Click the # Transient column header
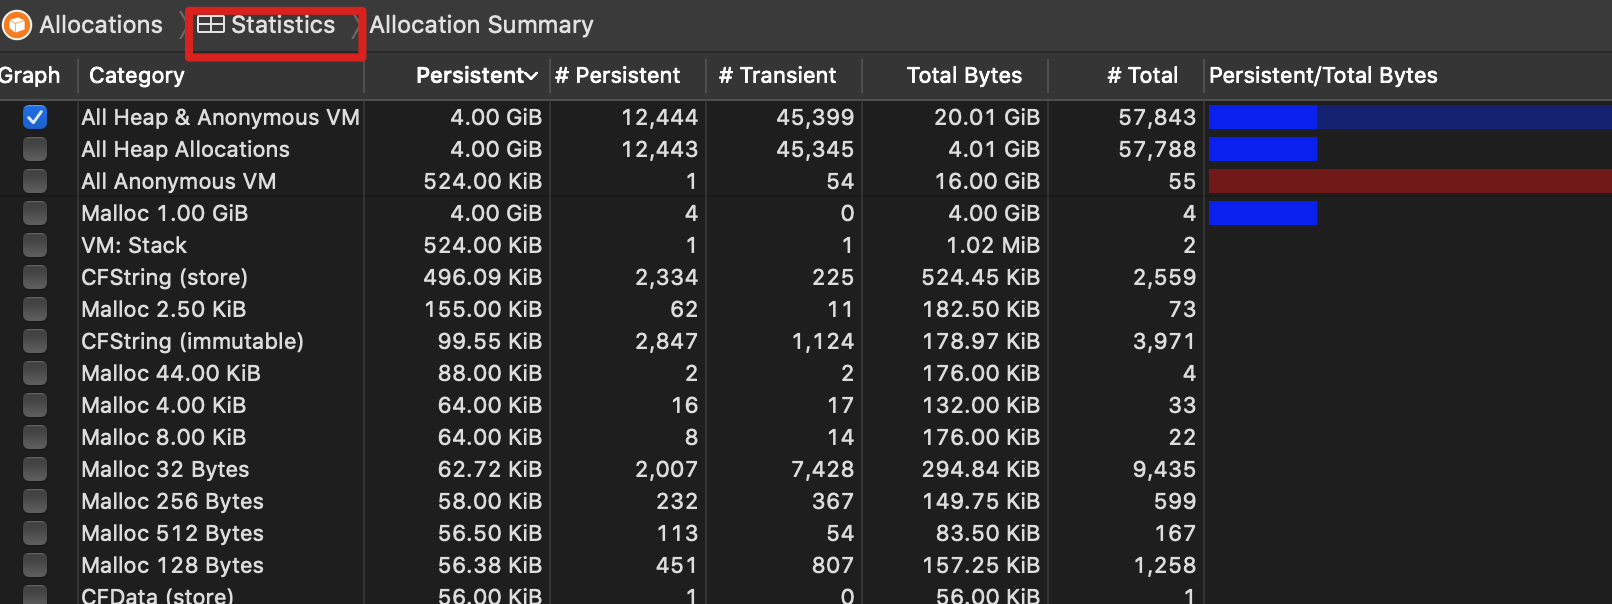 coord(777,75)
